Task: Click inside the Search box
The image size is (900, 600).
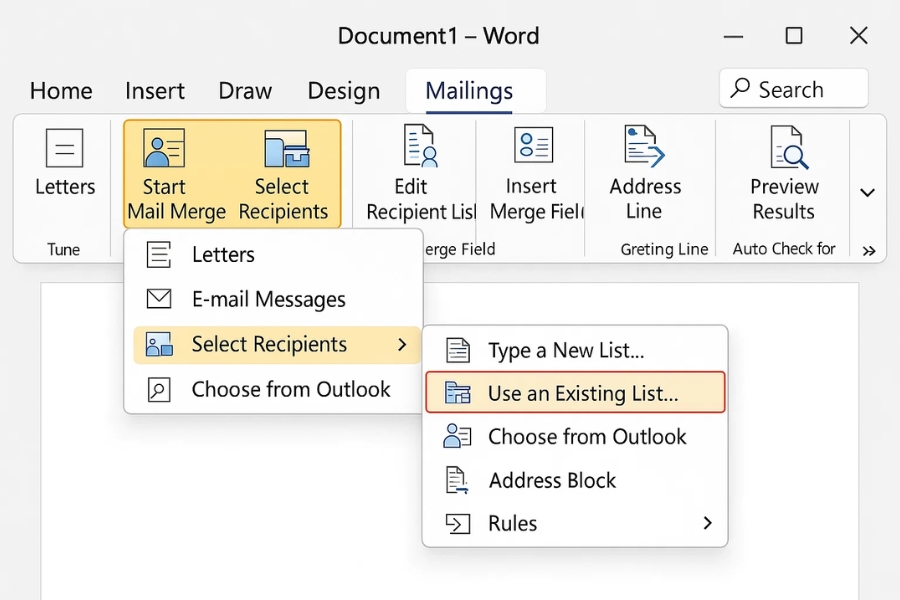Action: click(793, 88)
